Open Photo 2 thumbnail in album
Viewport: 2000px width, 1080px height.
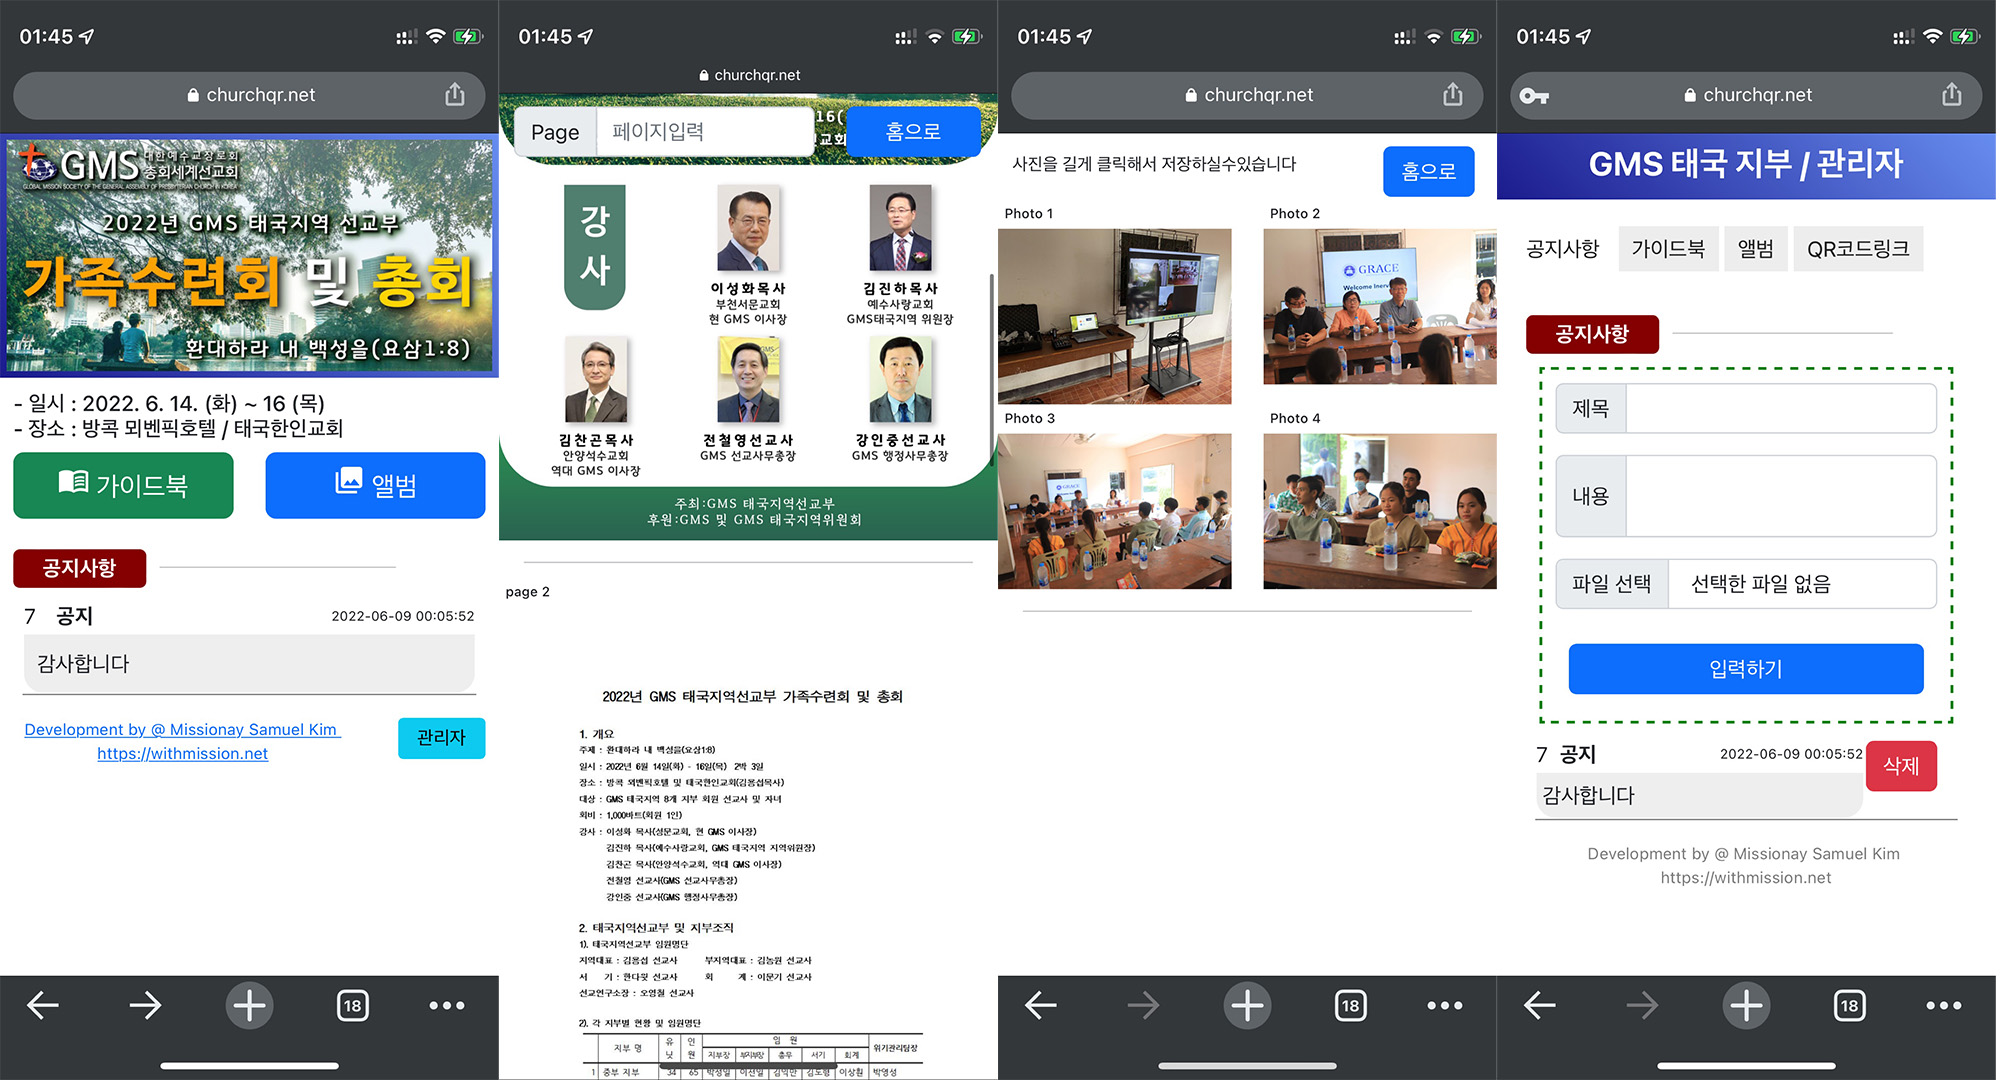[x=1380, y=306]
